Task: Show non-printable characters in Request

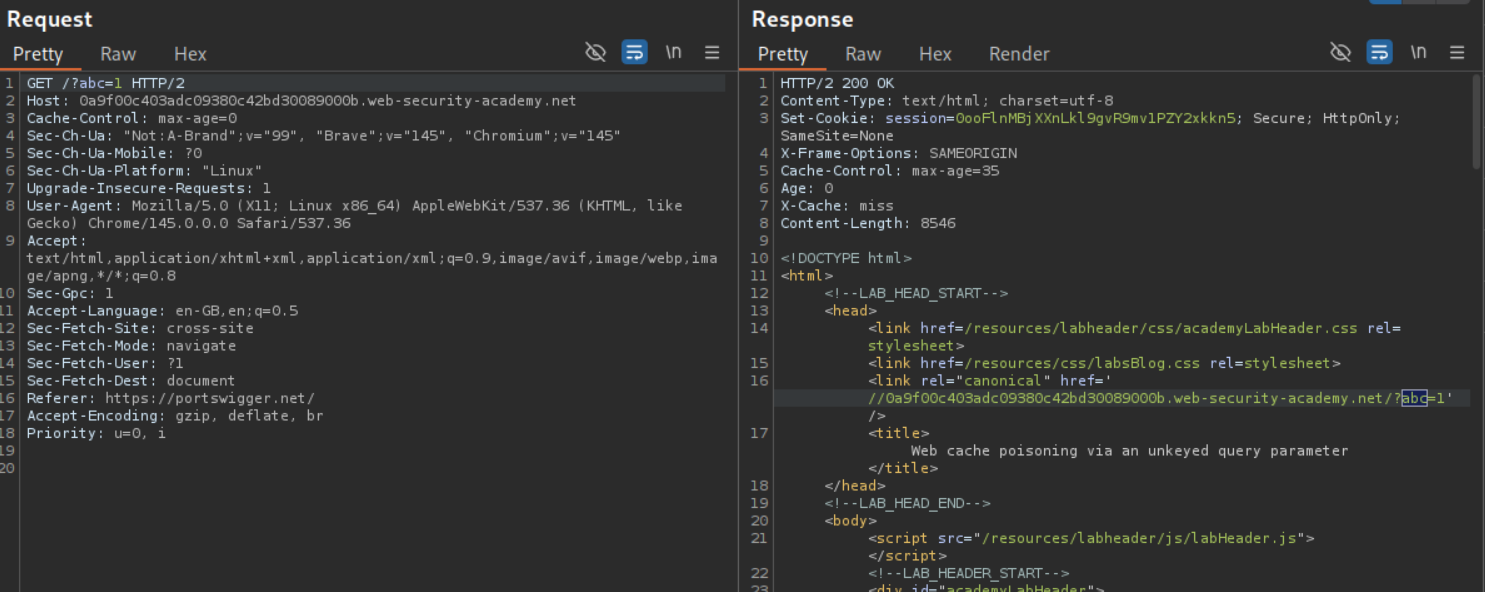Action: click(x=674, y=53)
